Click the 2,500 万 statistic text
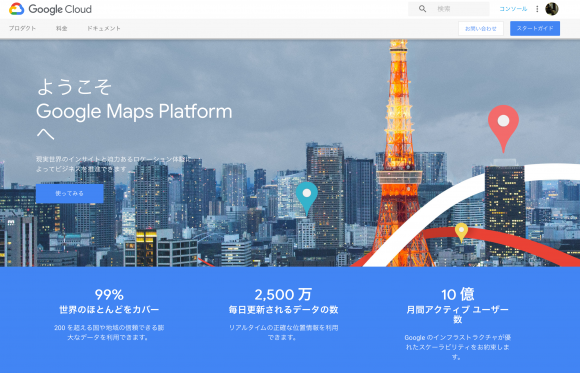The image size is (580, 373). pyautogui.click(x=283, y=295)
